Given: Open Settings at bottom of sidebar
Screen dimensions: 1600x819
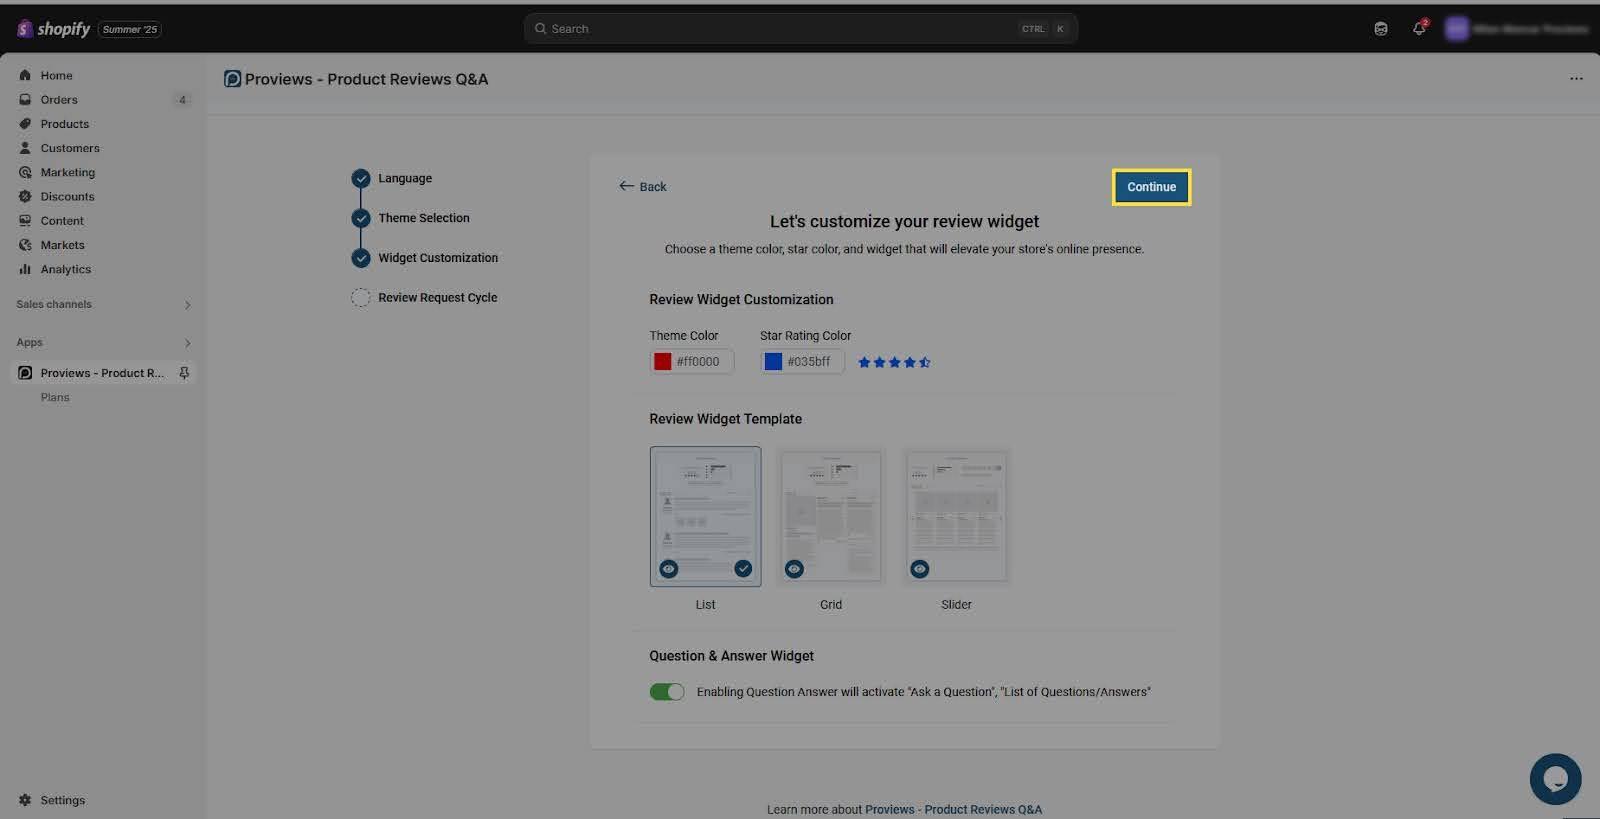Looking at the screenshot, I should tap(62, 800).
